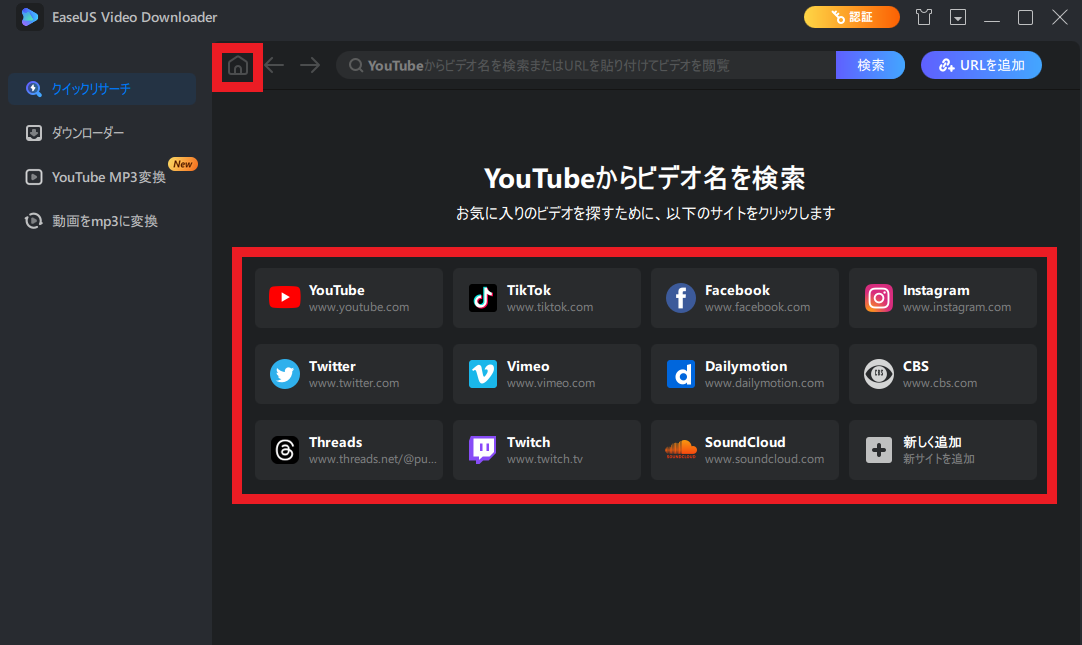Click www.facebook.com link text
The width and height of the screenshot is (1082, 645).
757,307
